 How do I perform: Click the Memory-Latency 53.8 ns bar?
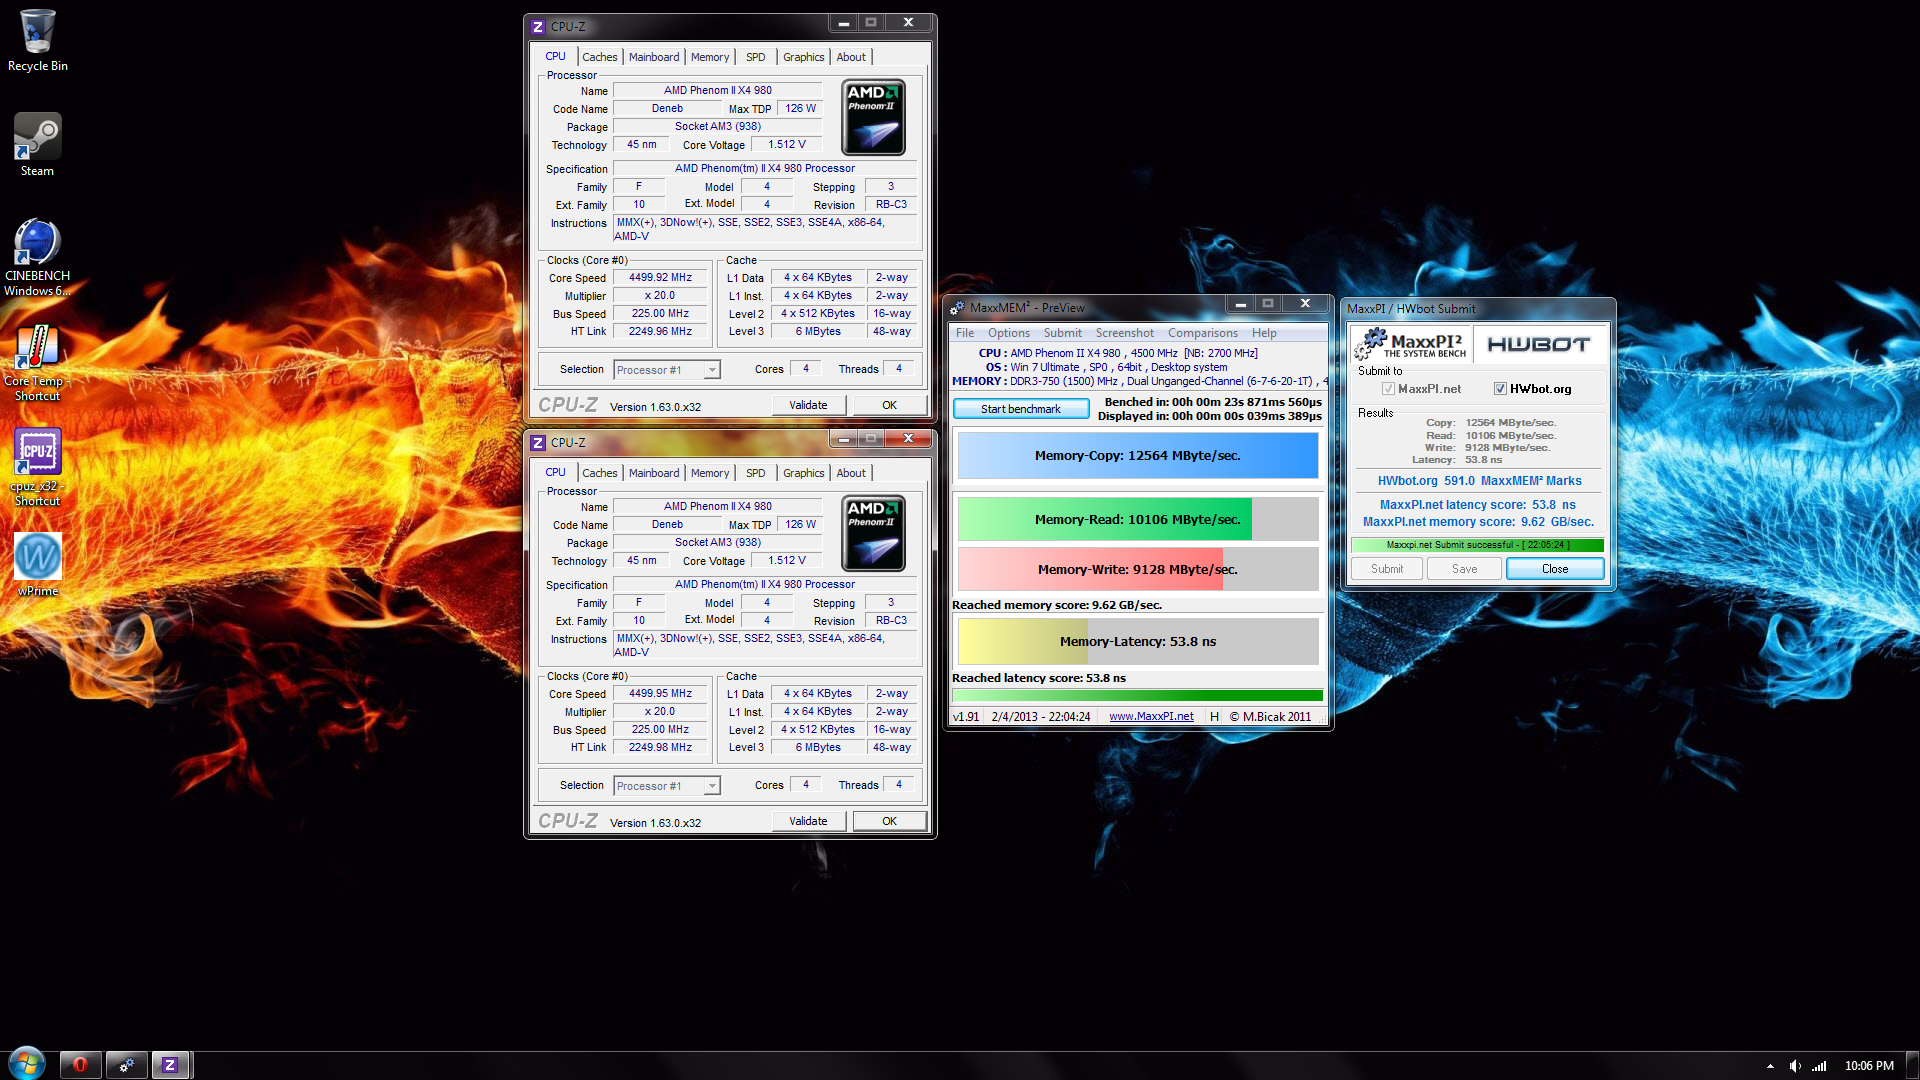pos(1138,642)
